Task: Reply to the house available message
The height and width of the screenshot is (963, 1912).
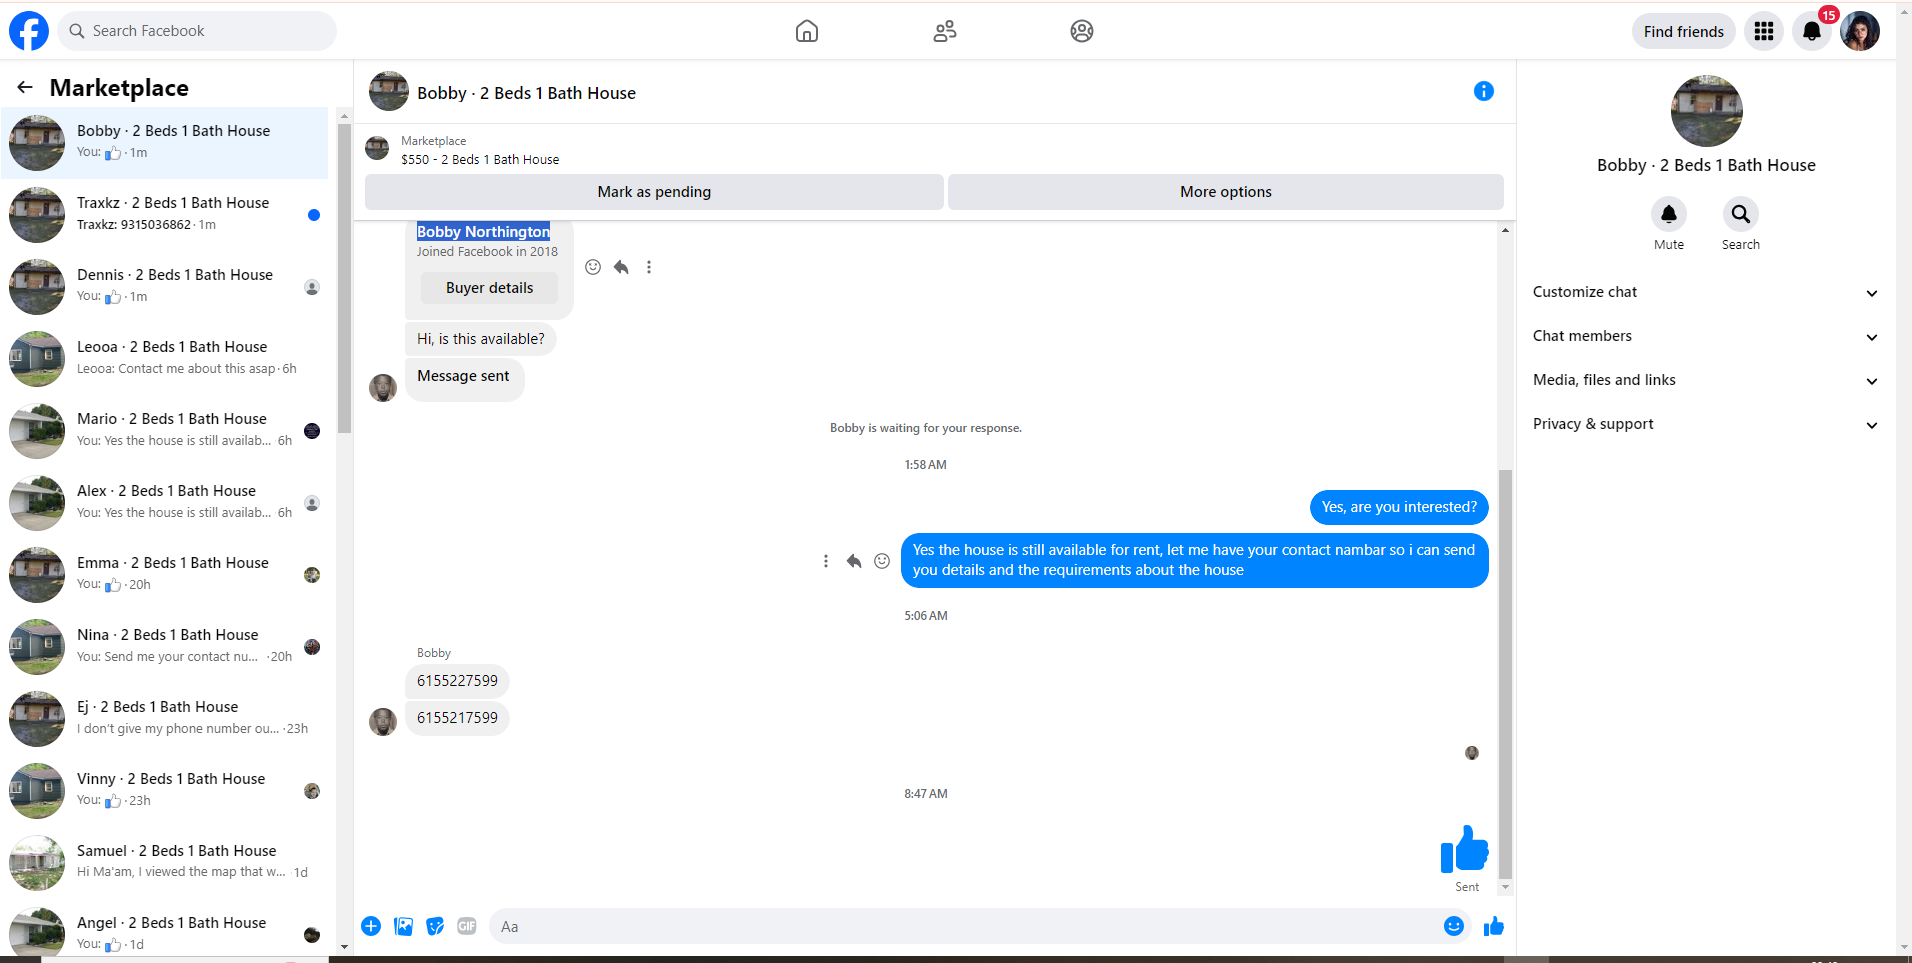Action: (x=854, y=561)
